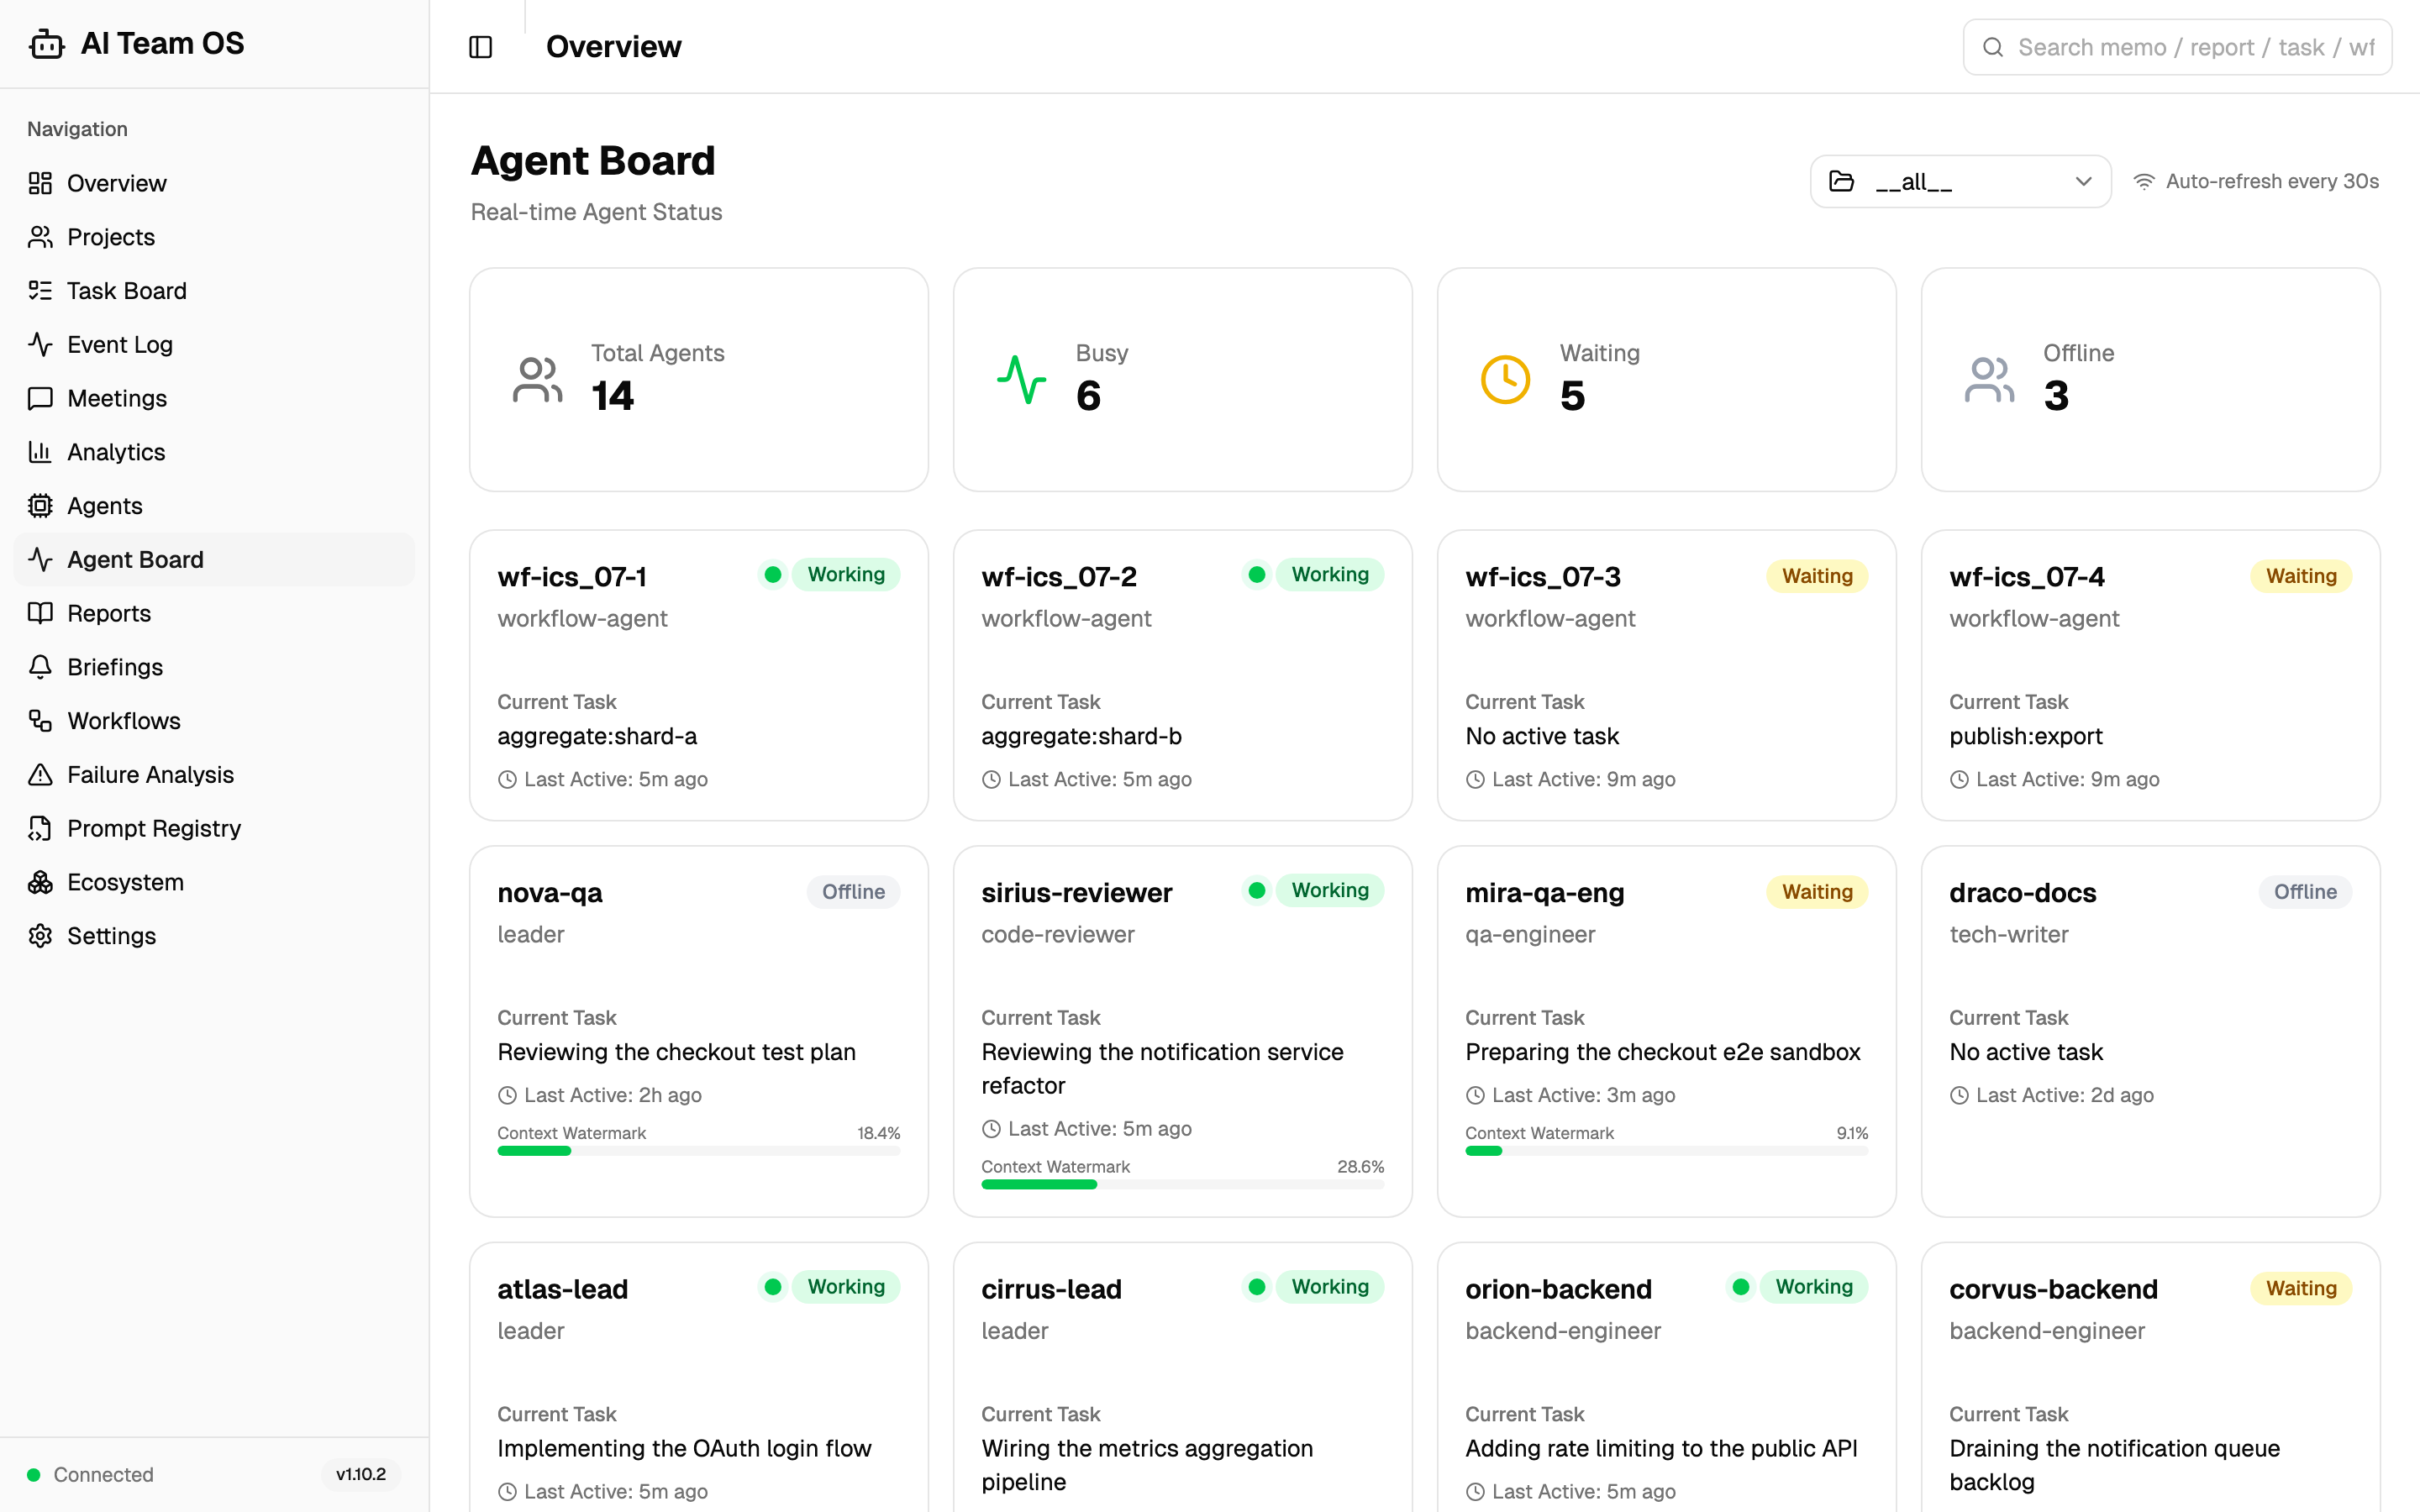Click the Agents chip icon
This screenshot has height=1512, width=2420.
[40, 506]
